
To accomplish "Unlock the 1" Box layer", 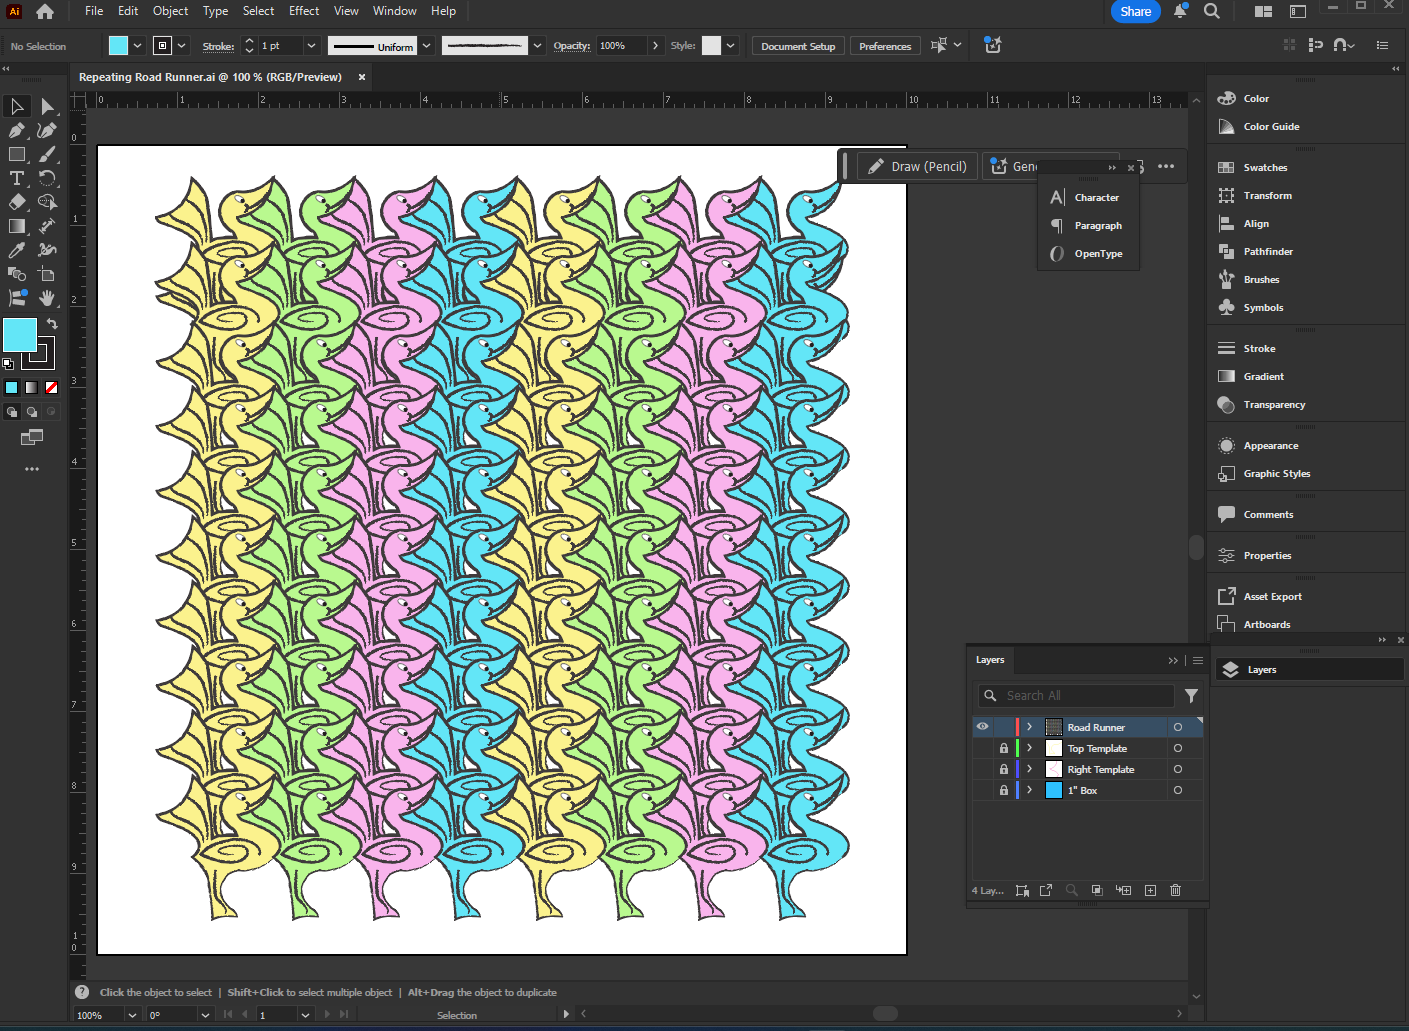I will [1004, 790].
